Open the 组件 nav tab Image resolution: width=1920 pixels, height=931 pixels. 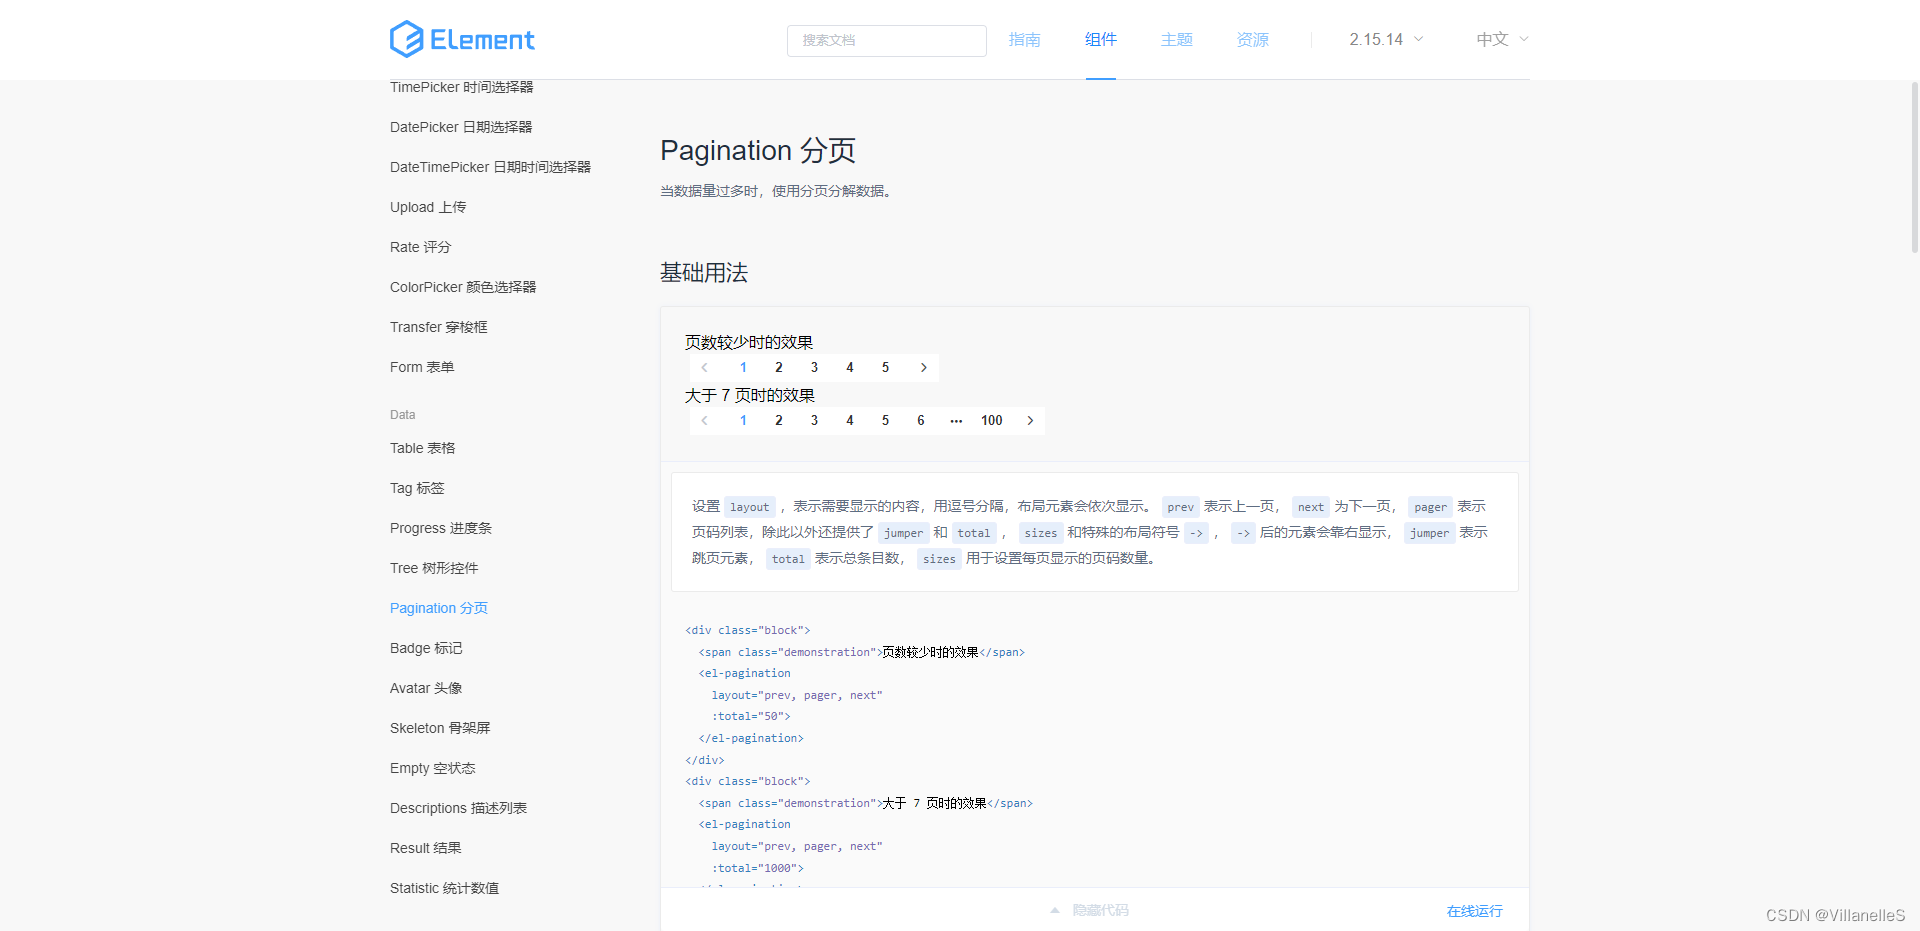pyautogui.click(x=1101, y=39)
